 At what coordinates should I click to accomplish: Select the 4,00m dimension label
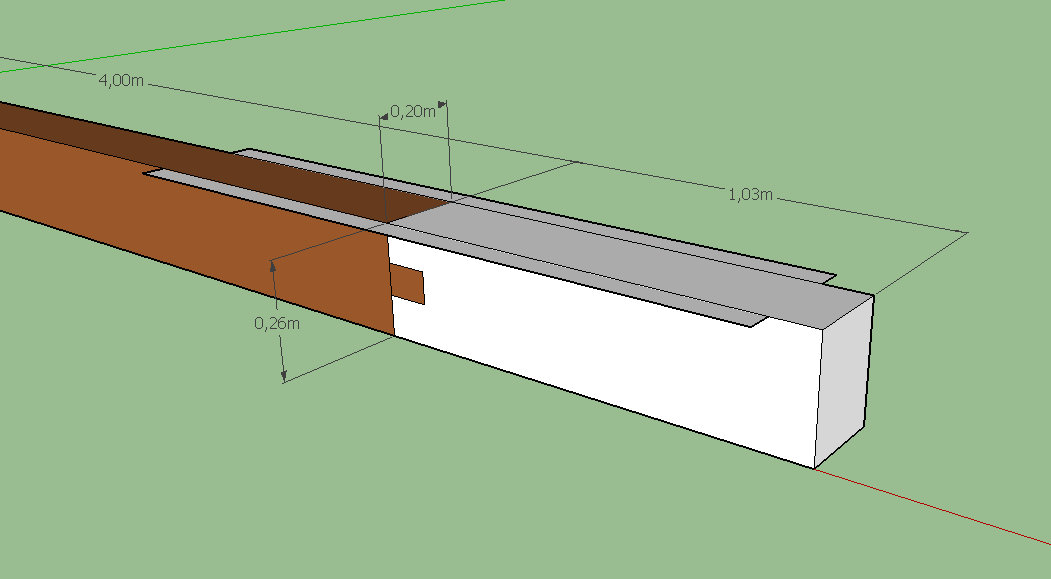click(121, 80)
